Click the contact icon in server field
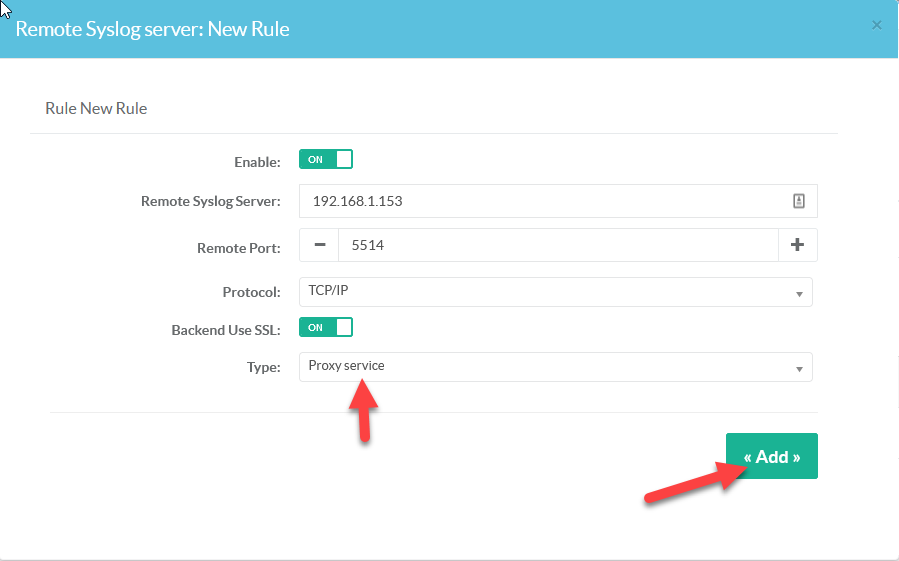 798,201
